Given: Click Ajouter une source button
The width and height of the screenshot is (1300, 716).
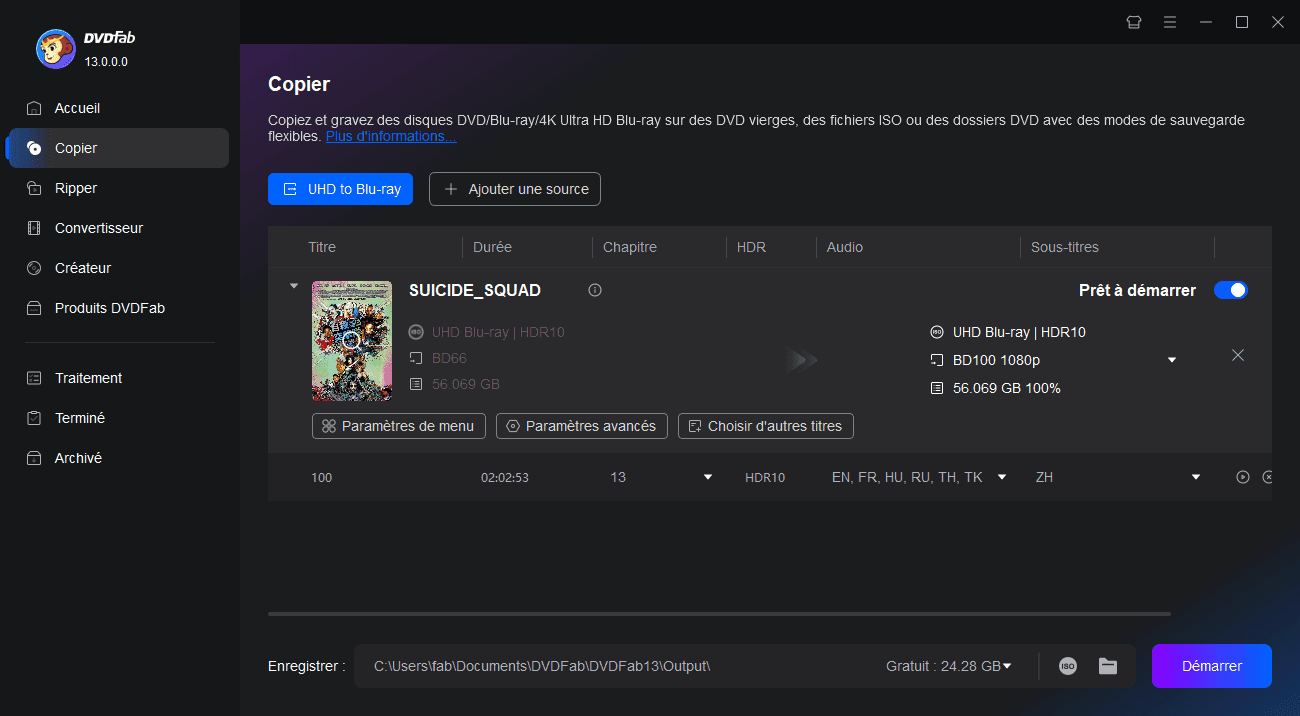Looking at the screenshot, I should (x=515, y=189).
